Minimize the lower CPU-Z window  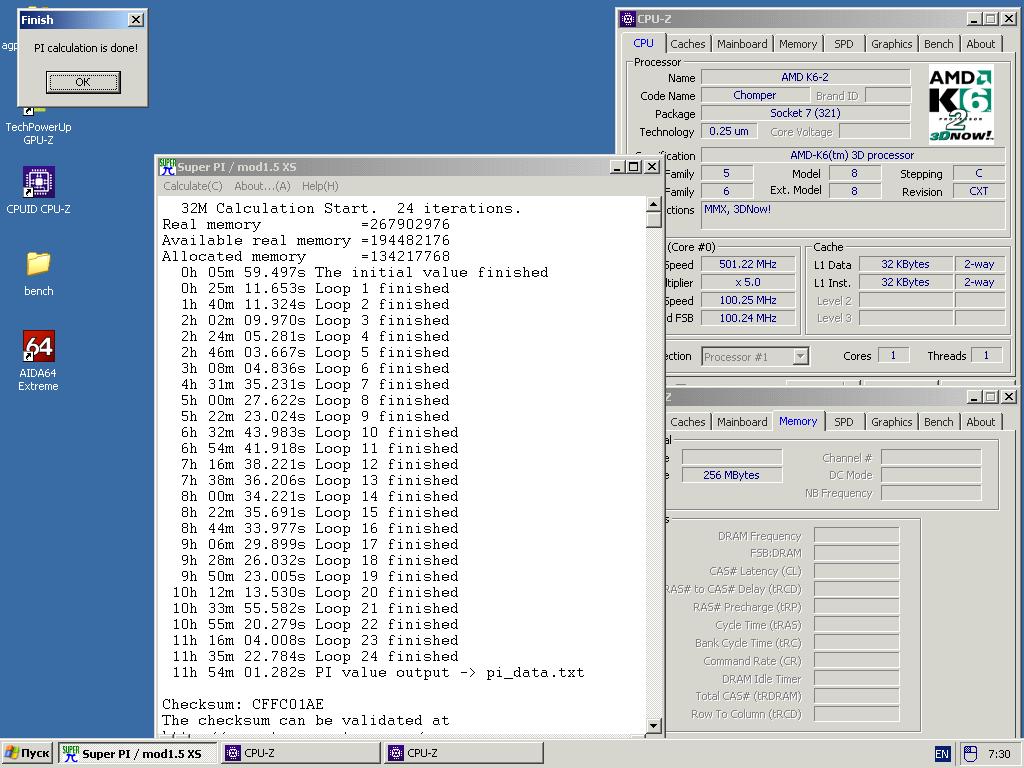(974, 396)
